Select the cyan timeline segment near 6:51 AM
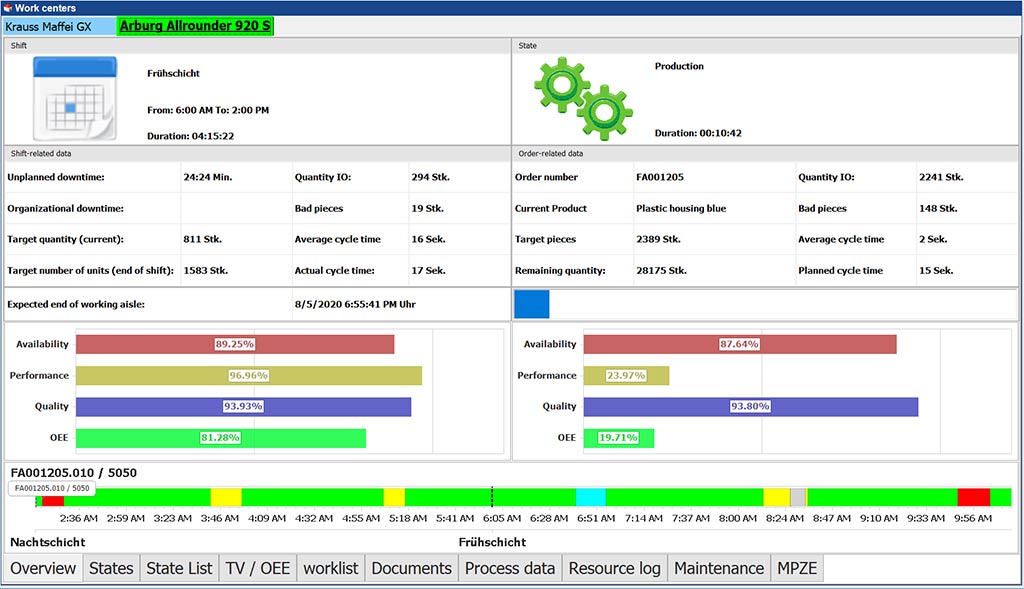The height and width of the screenshot is (589, 1024). click(x=591, y=497)
